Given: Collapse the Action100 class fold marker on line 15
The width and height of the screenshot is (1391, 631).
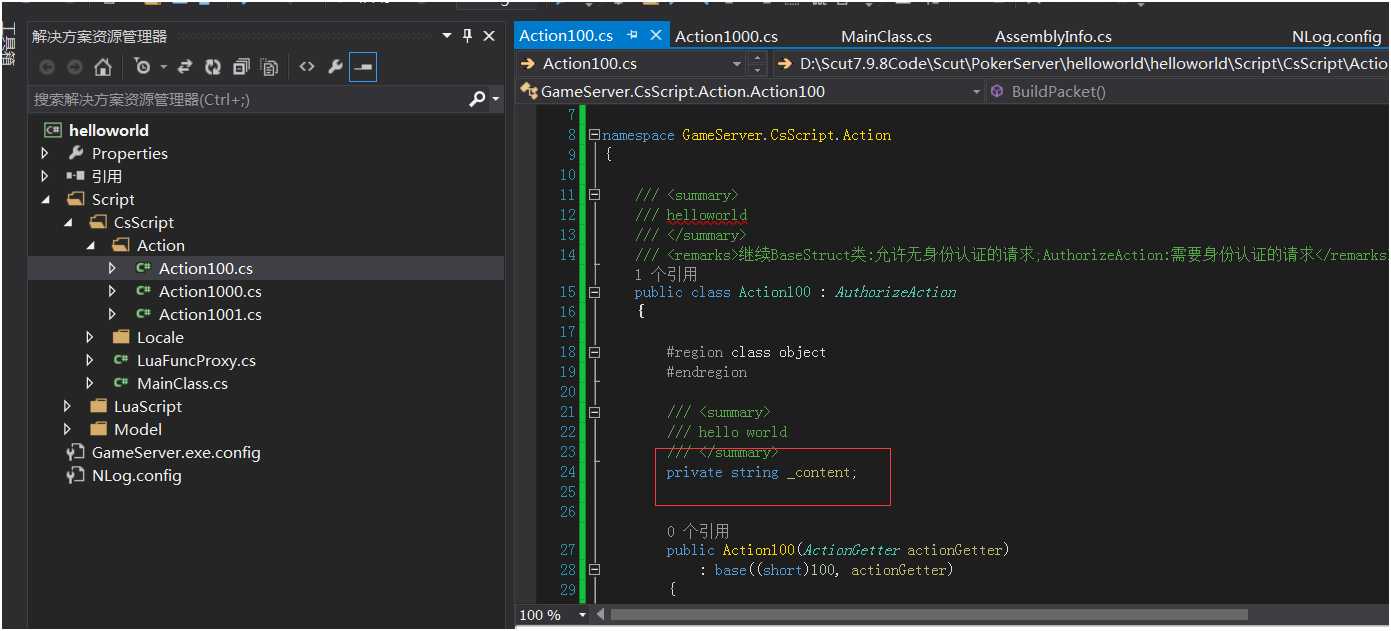Looking at the screenshot, I should pos(594,292).
